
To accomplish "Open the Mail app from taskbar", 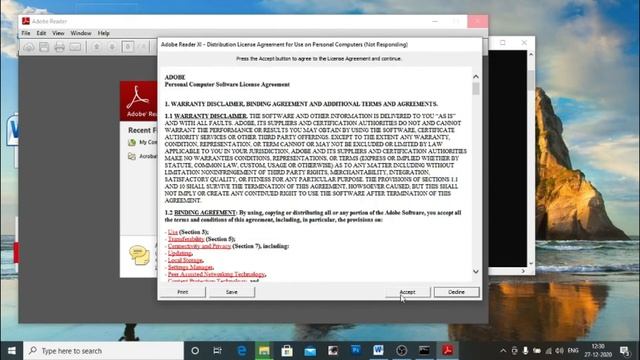I will 310,351.
